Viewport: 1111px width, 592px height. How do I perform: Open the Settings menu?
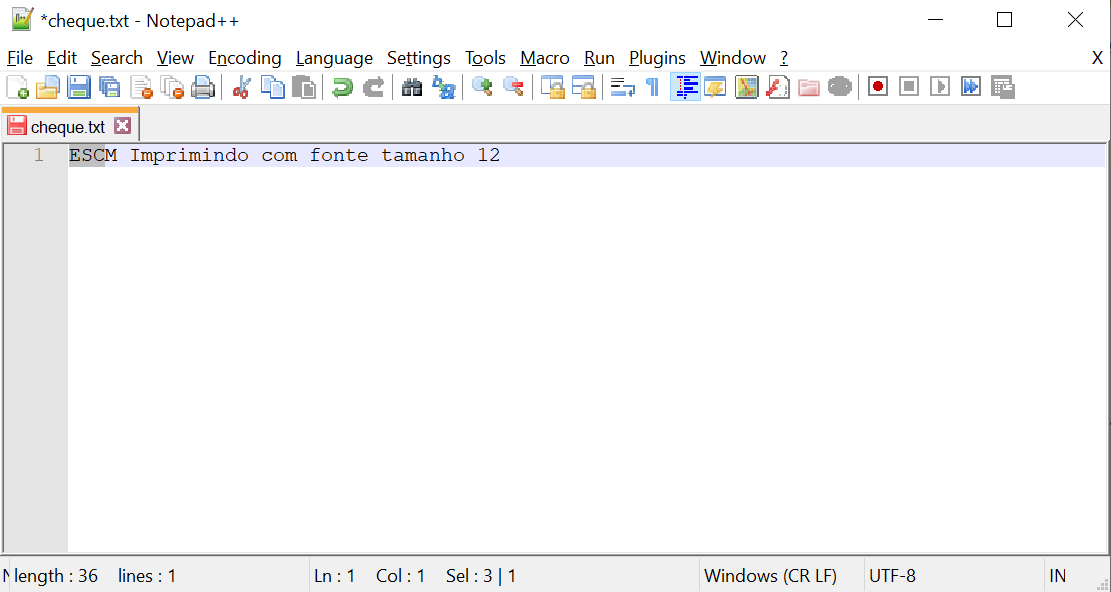point(419,58)
